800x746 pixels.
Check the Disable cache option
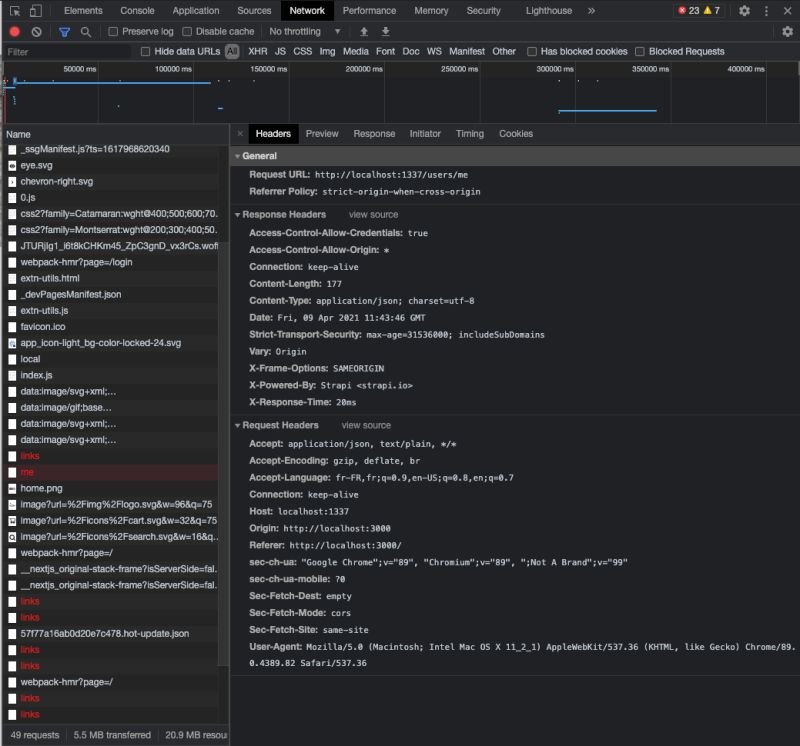187,32
